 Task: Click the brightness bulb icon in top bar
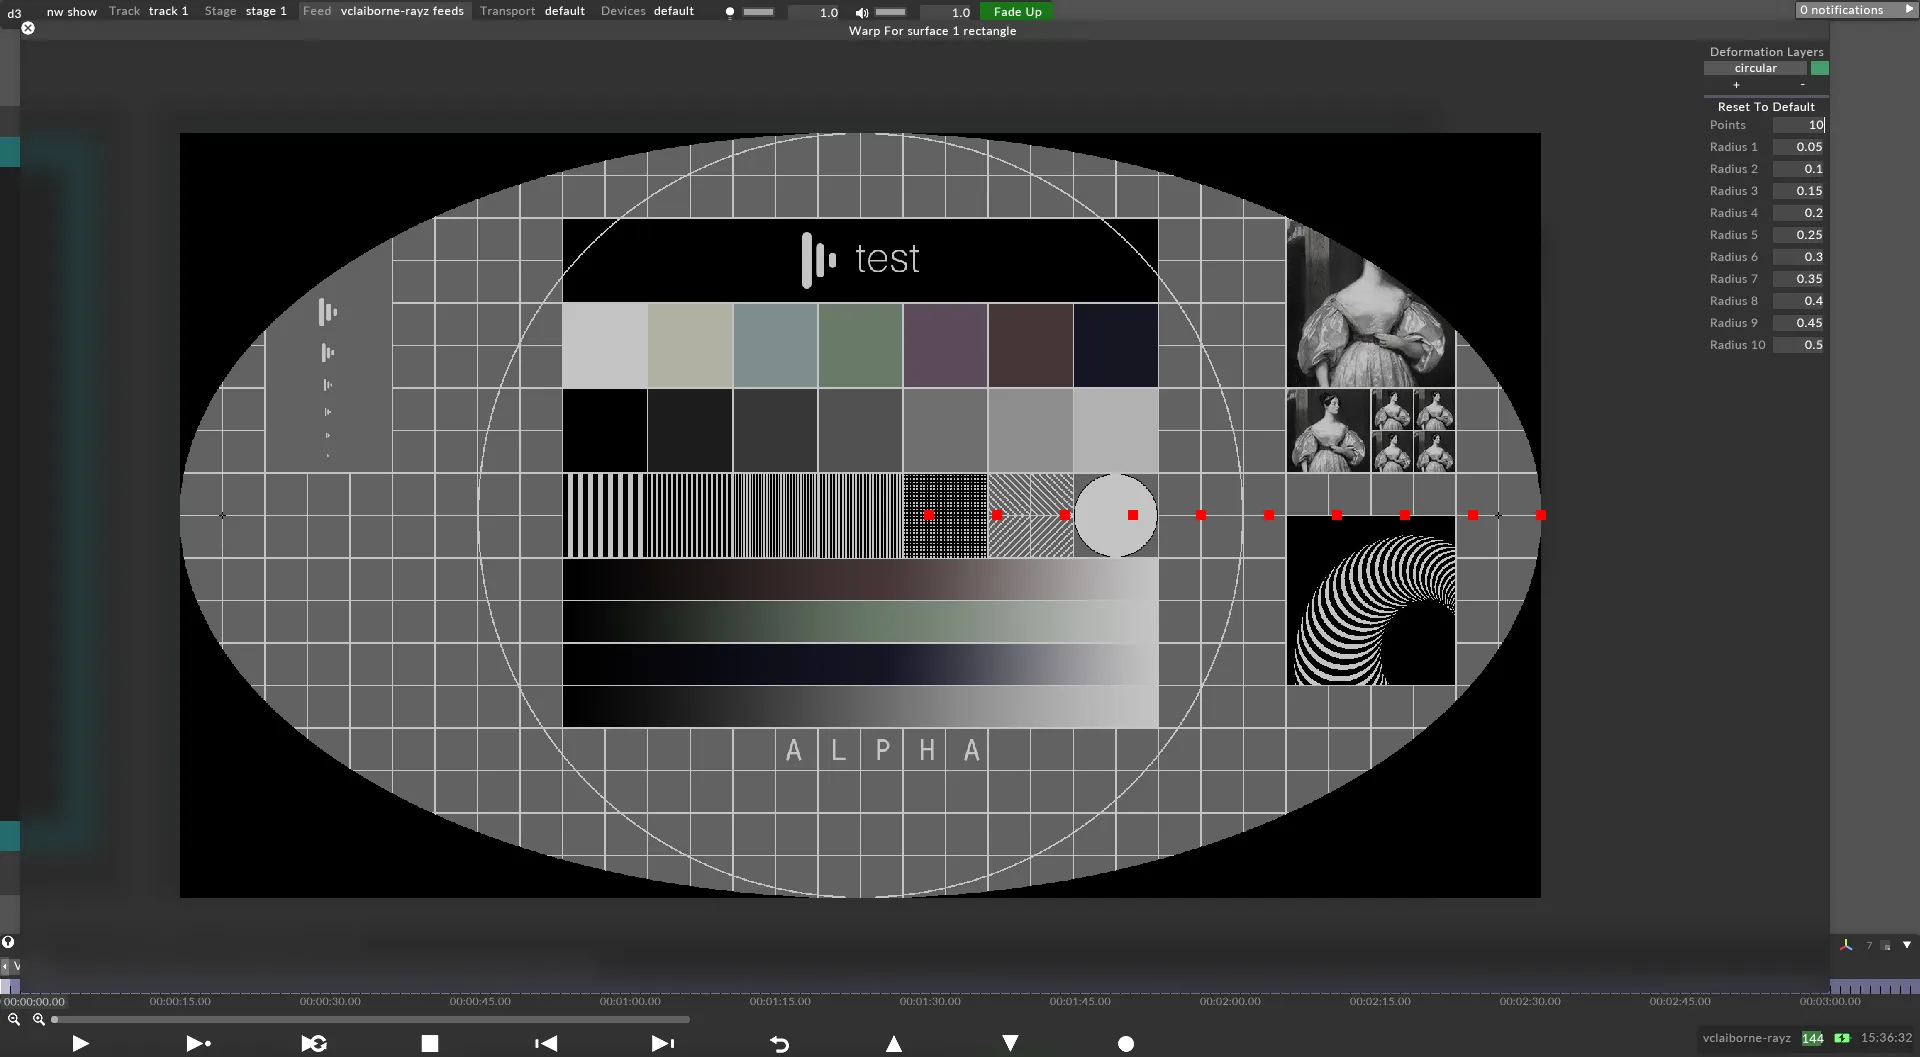730,12
